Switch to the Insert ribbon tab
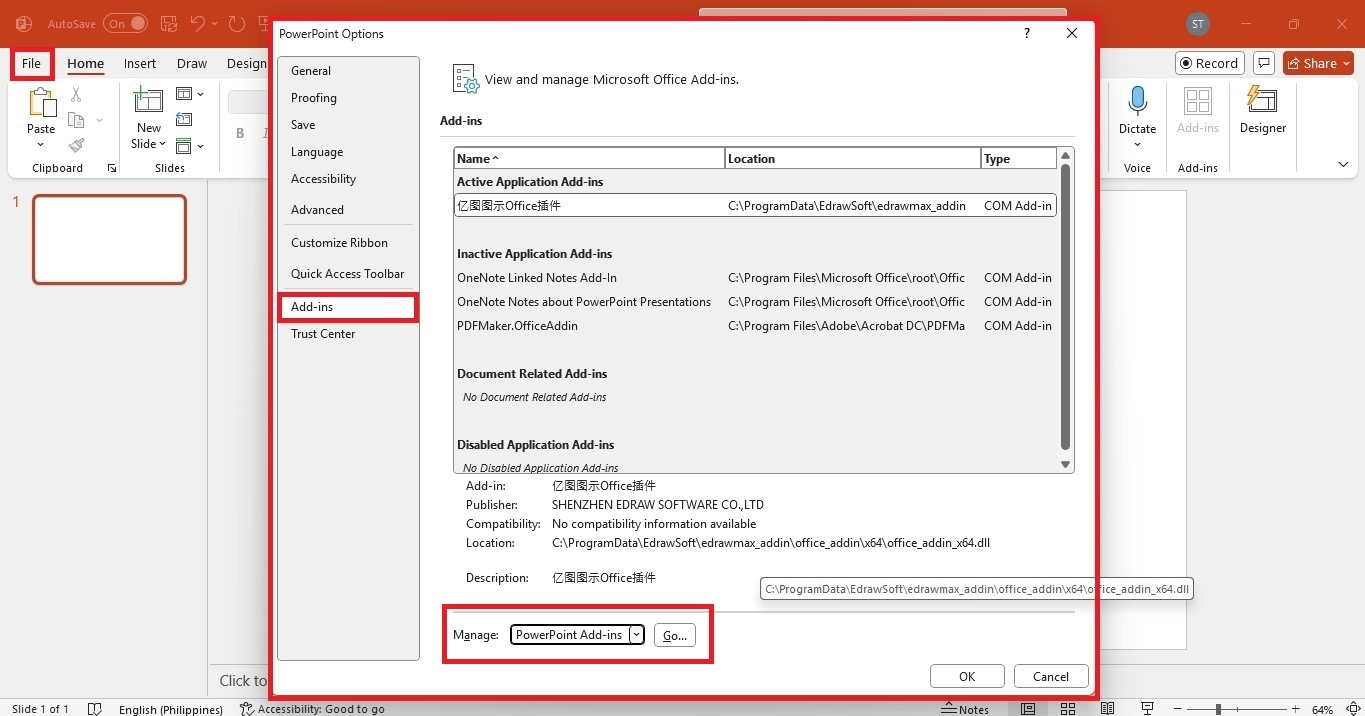The width and height of the screenshot is (1365, 716). 140,63
